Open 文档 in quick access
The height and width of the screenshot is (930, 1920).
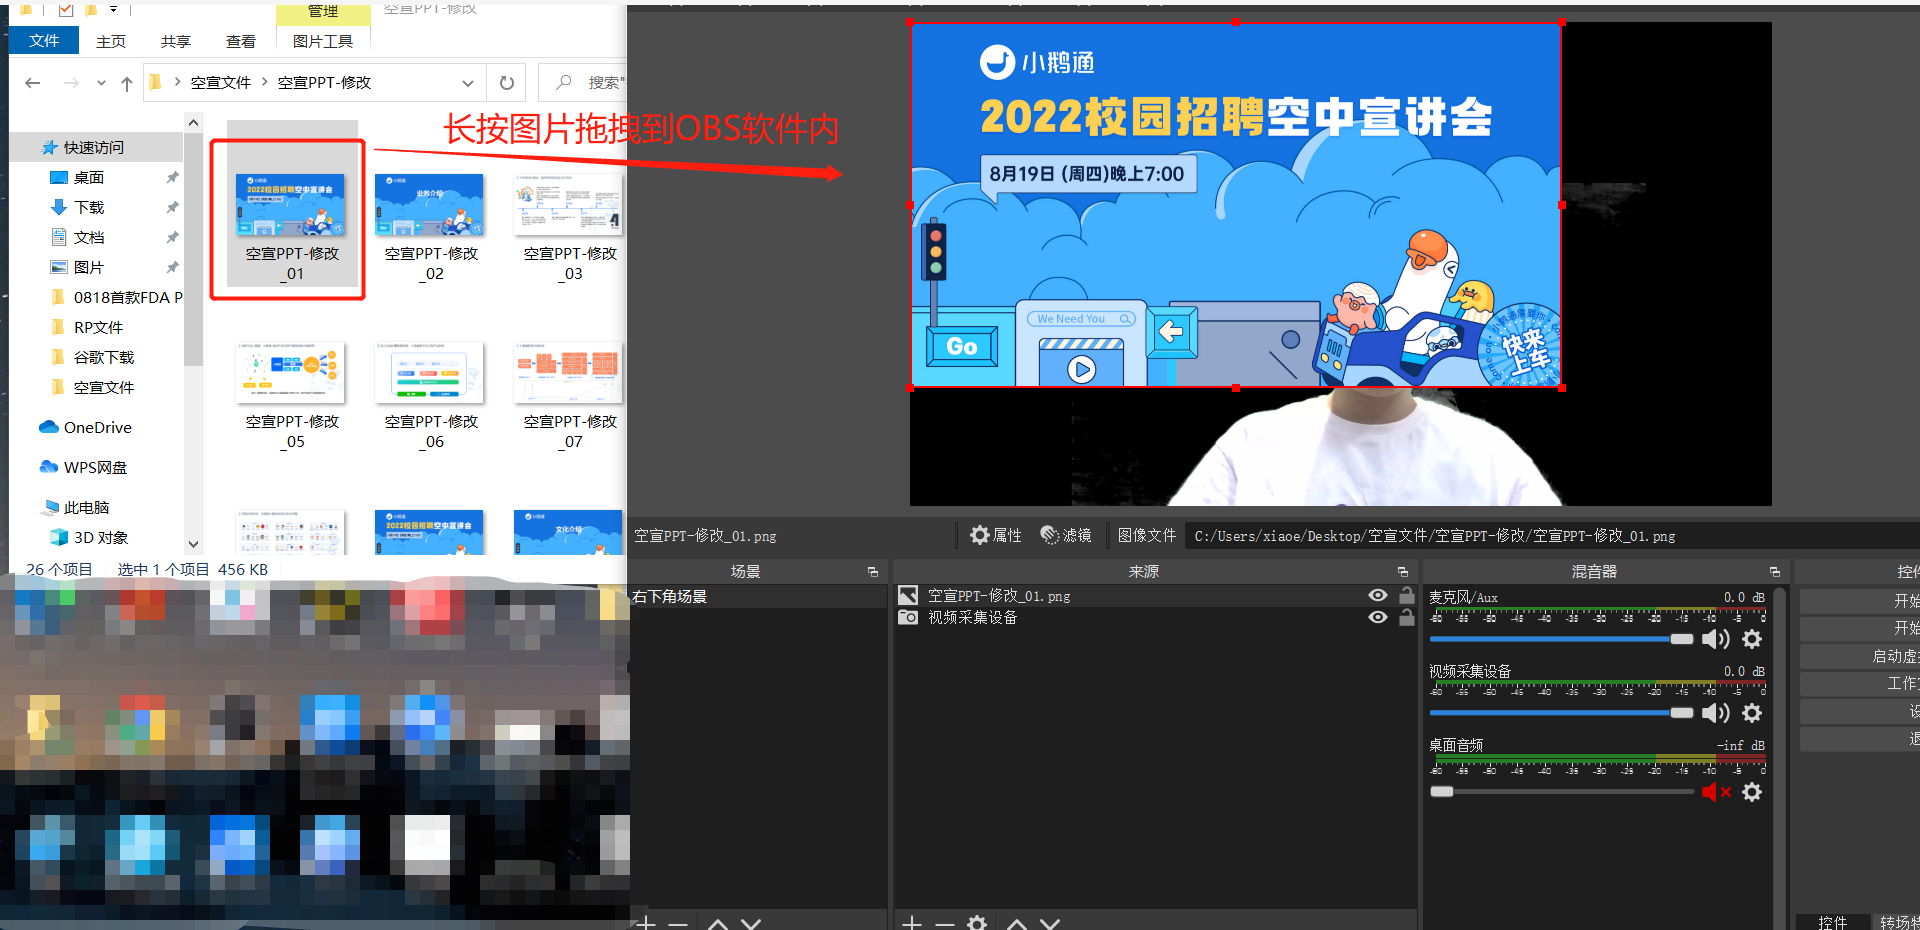[78, 237]
